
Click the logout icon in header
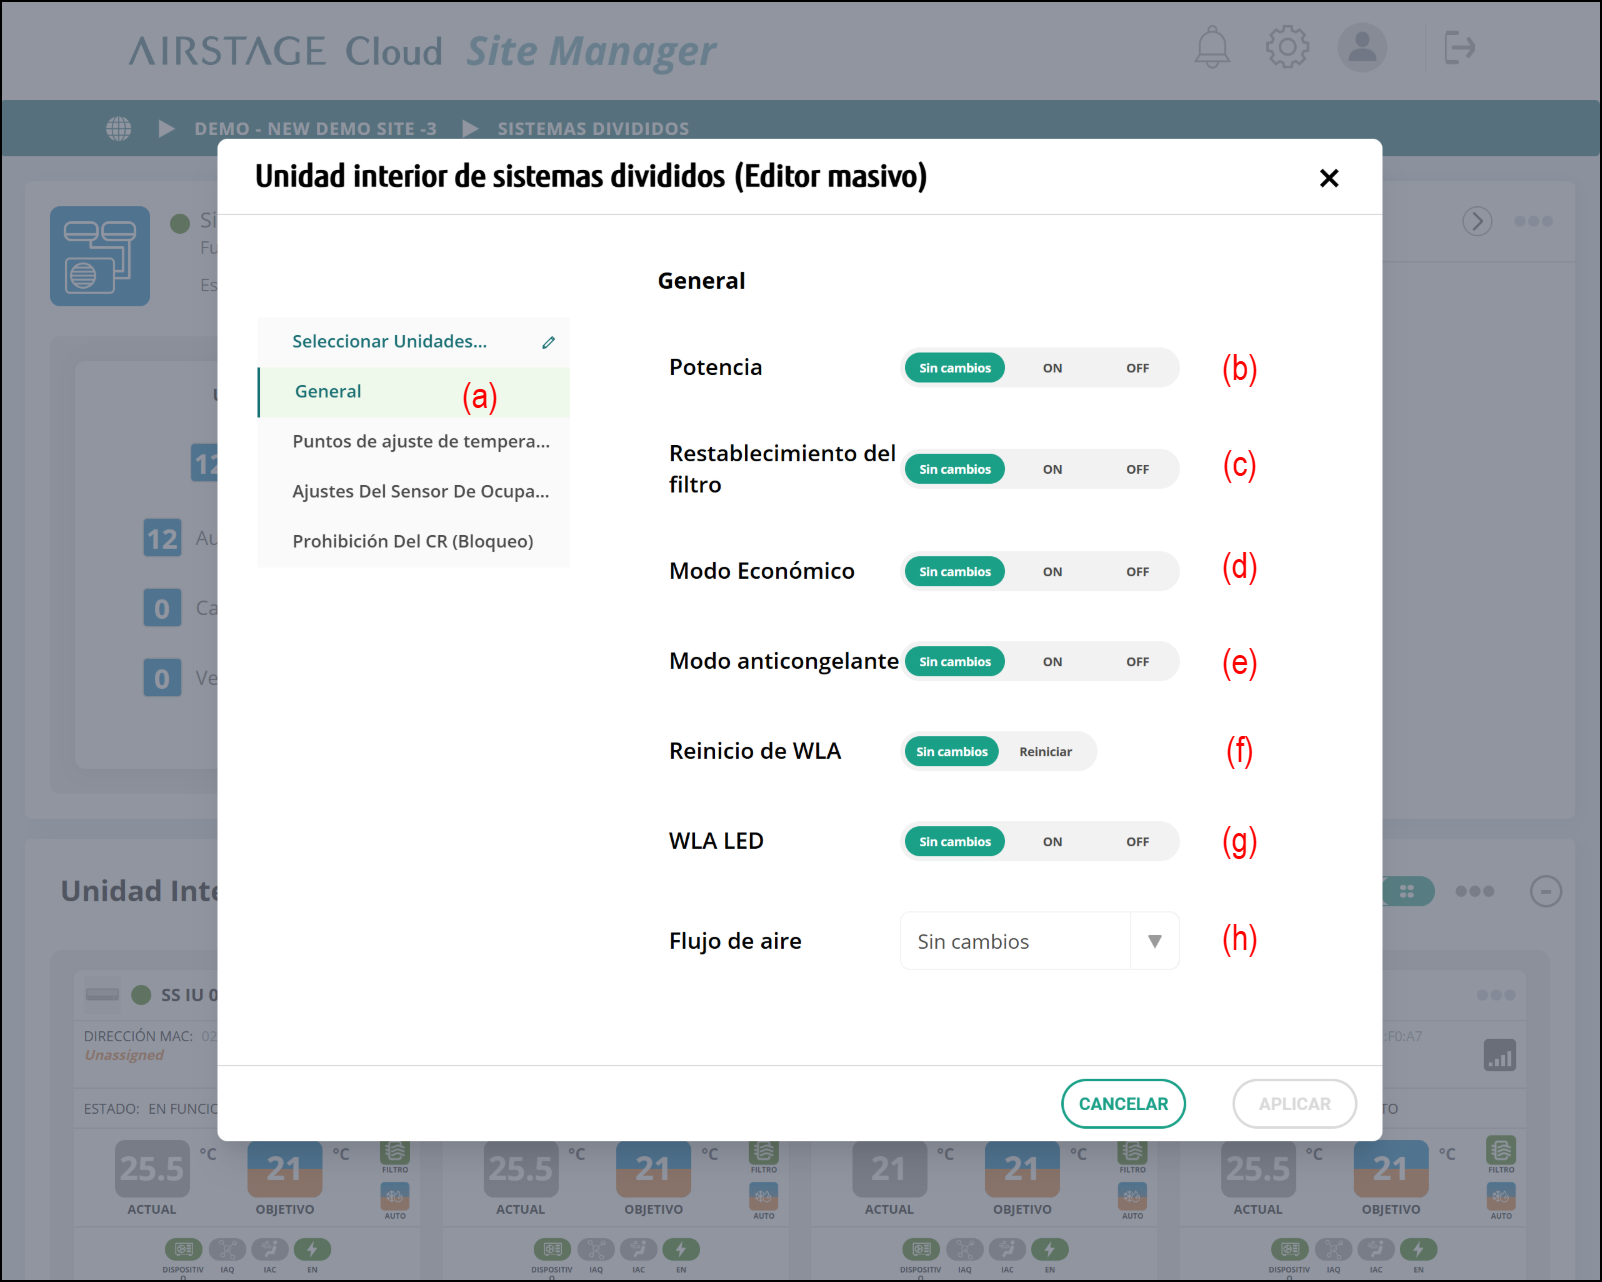[1459, 48]
